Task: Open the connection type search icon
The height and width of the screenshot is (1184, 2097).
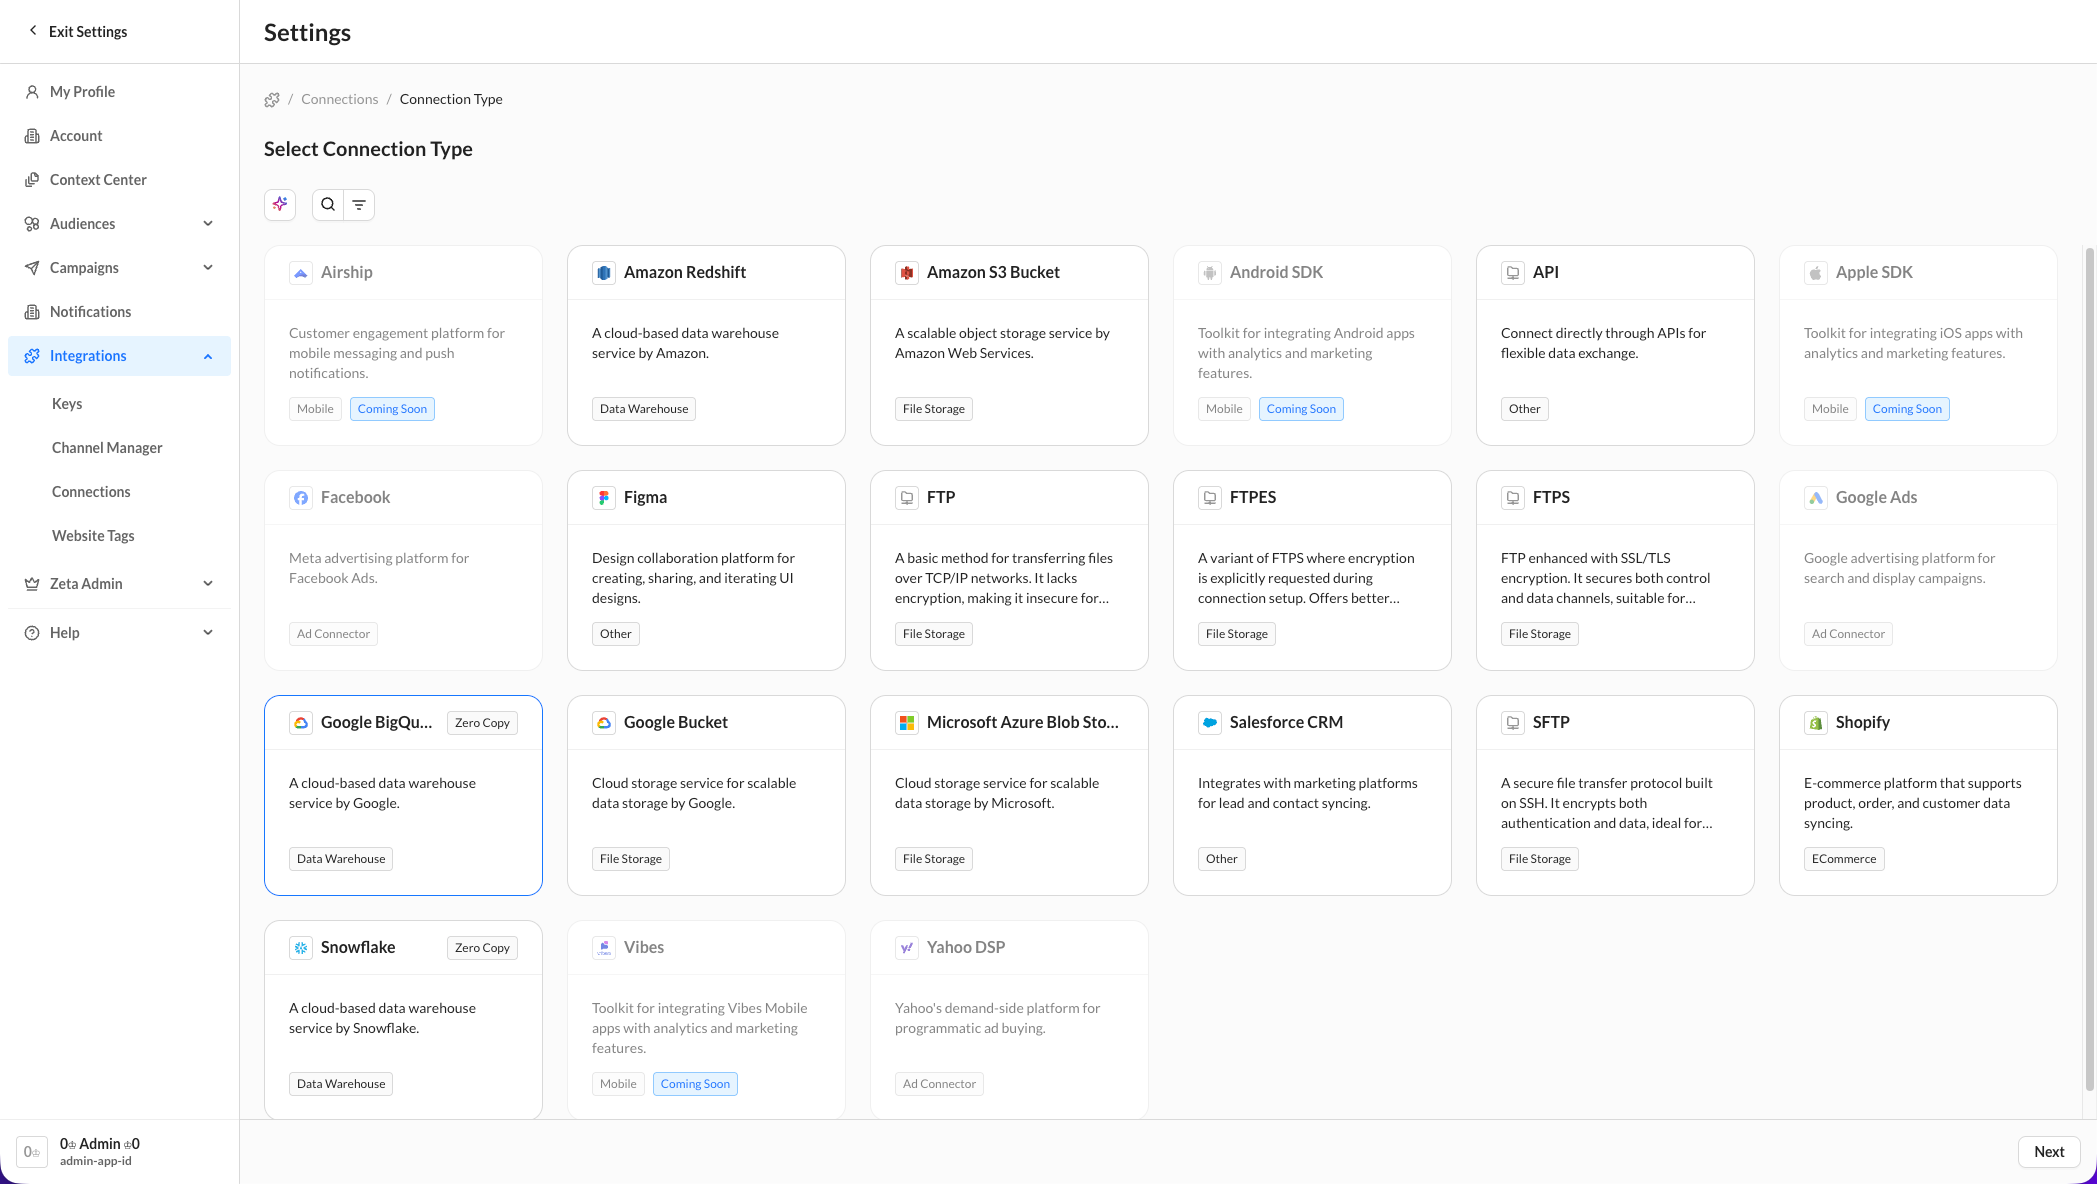Action: pos(328,205)
